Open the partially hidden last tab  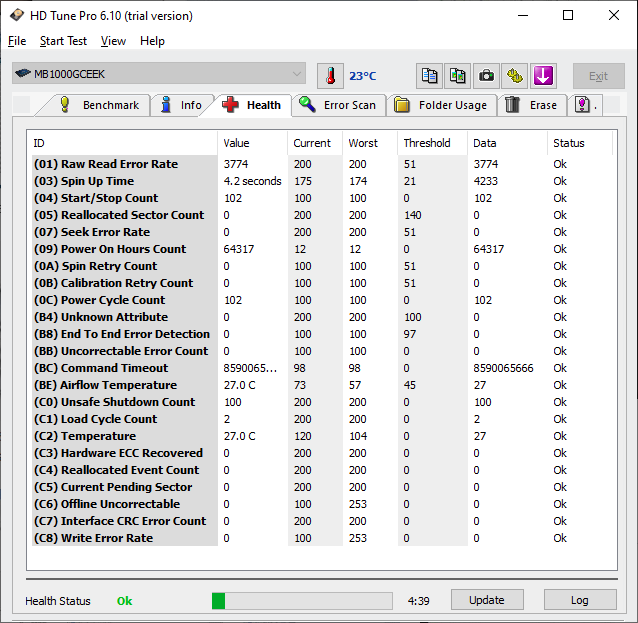[x=586, y=105]
